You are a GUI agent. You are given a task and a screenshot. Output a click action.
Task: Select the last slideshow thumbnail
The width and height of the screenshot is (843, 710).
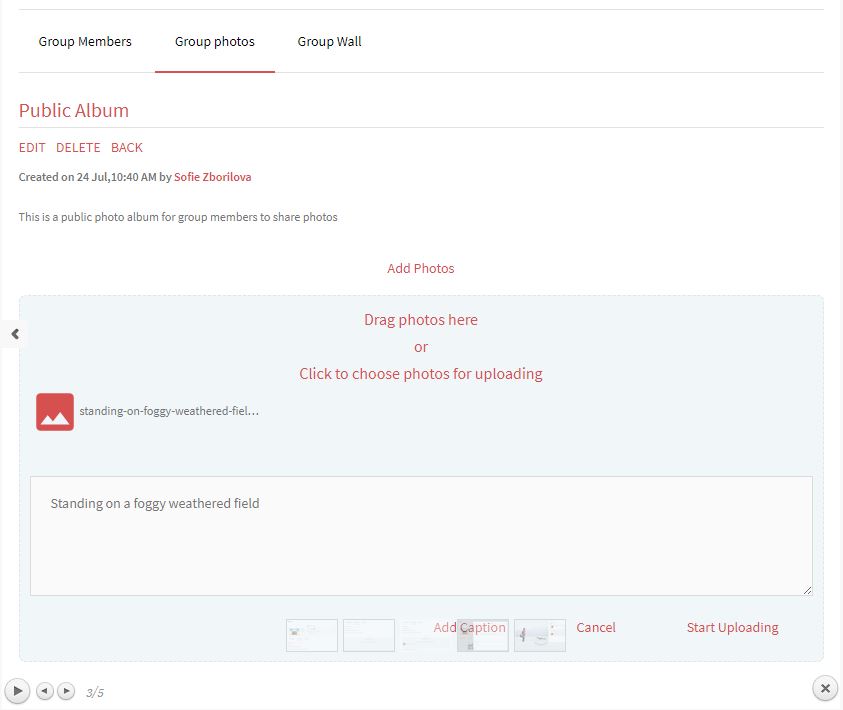click(540, 635)
